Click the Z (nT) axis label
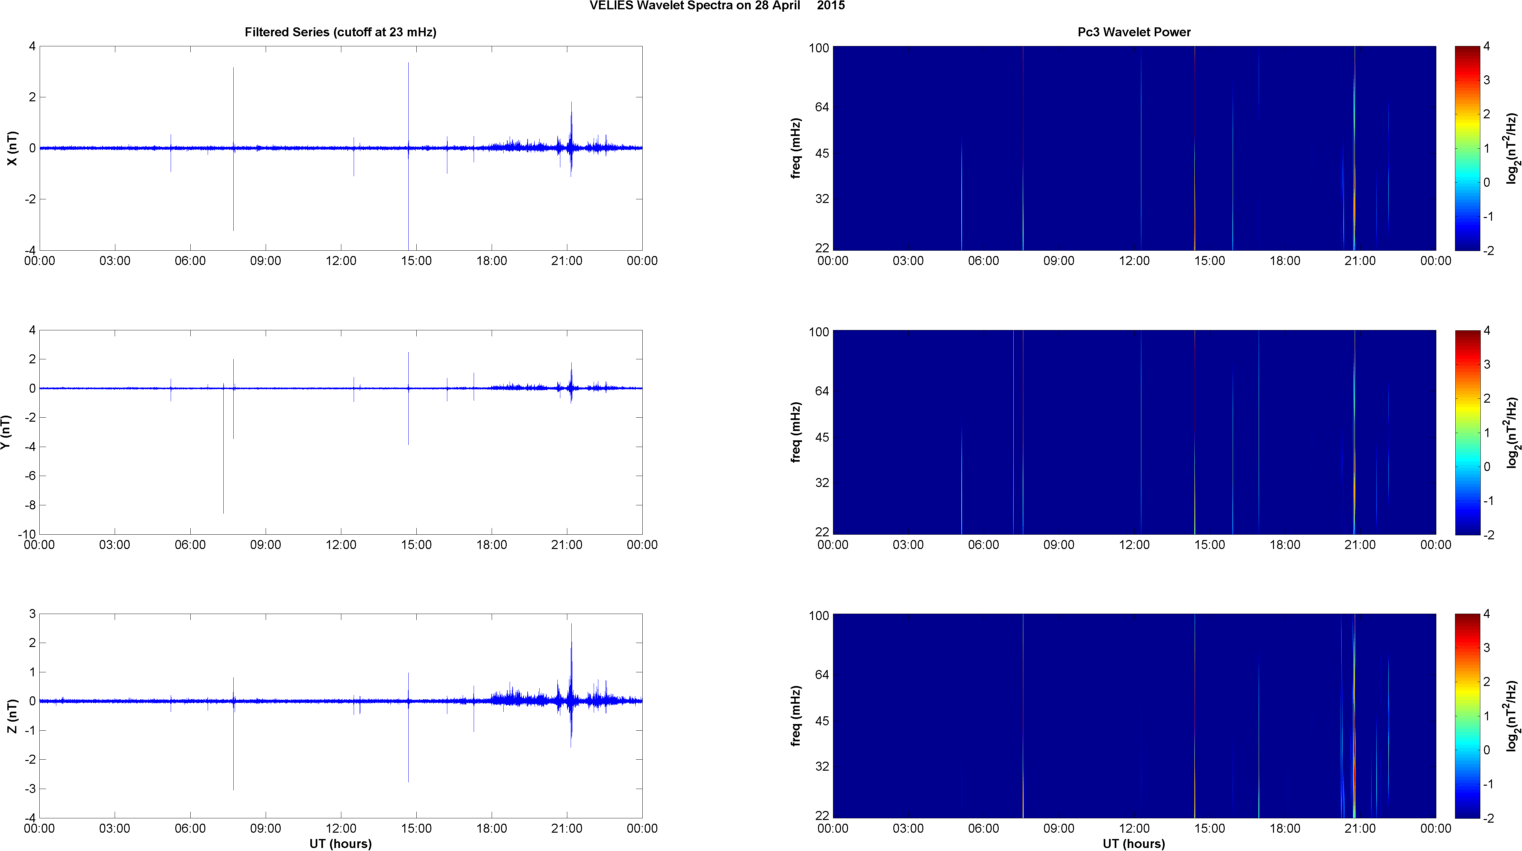This screenshot has width=1522, height=851. [x=12, y=716]
